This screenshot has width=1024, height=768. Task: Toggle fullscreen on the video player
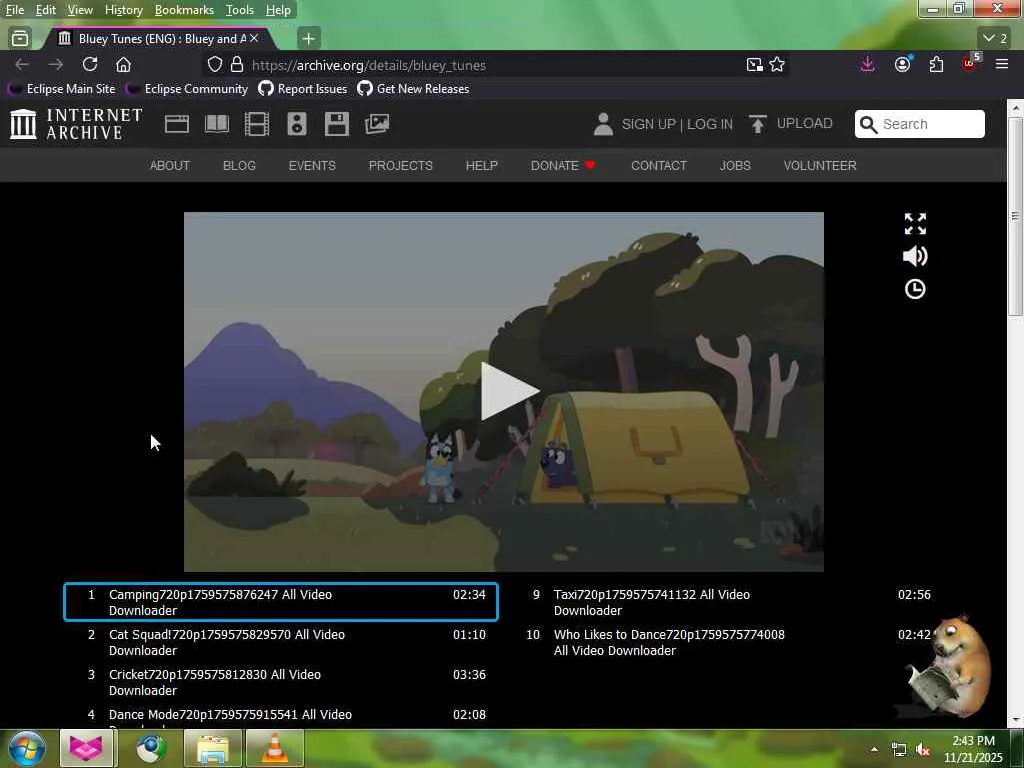pos(915,223)
